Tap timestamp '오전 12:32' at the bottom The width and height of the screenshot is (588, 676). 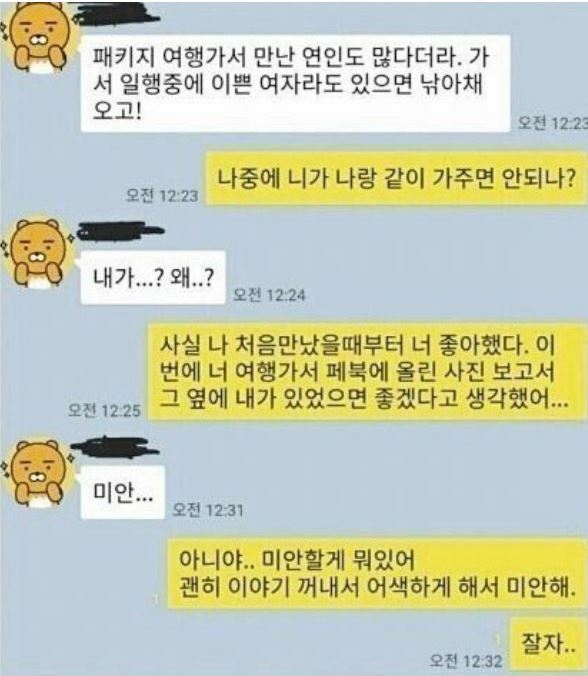click(x=466, y=660)
